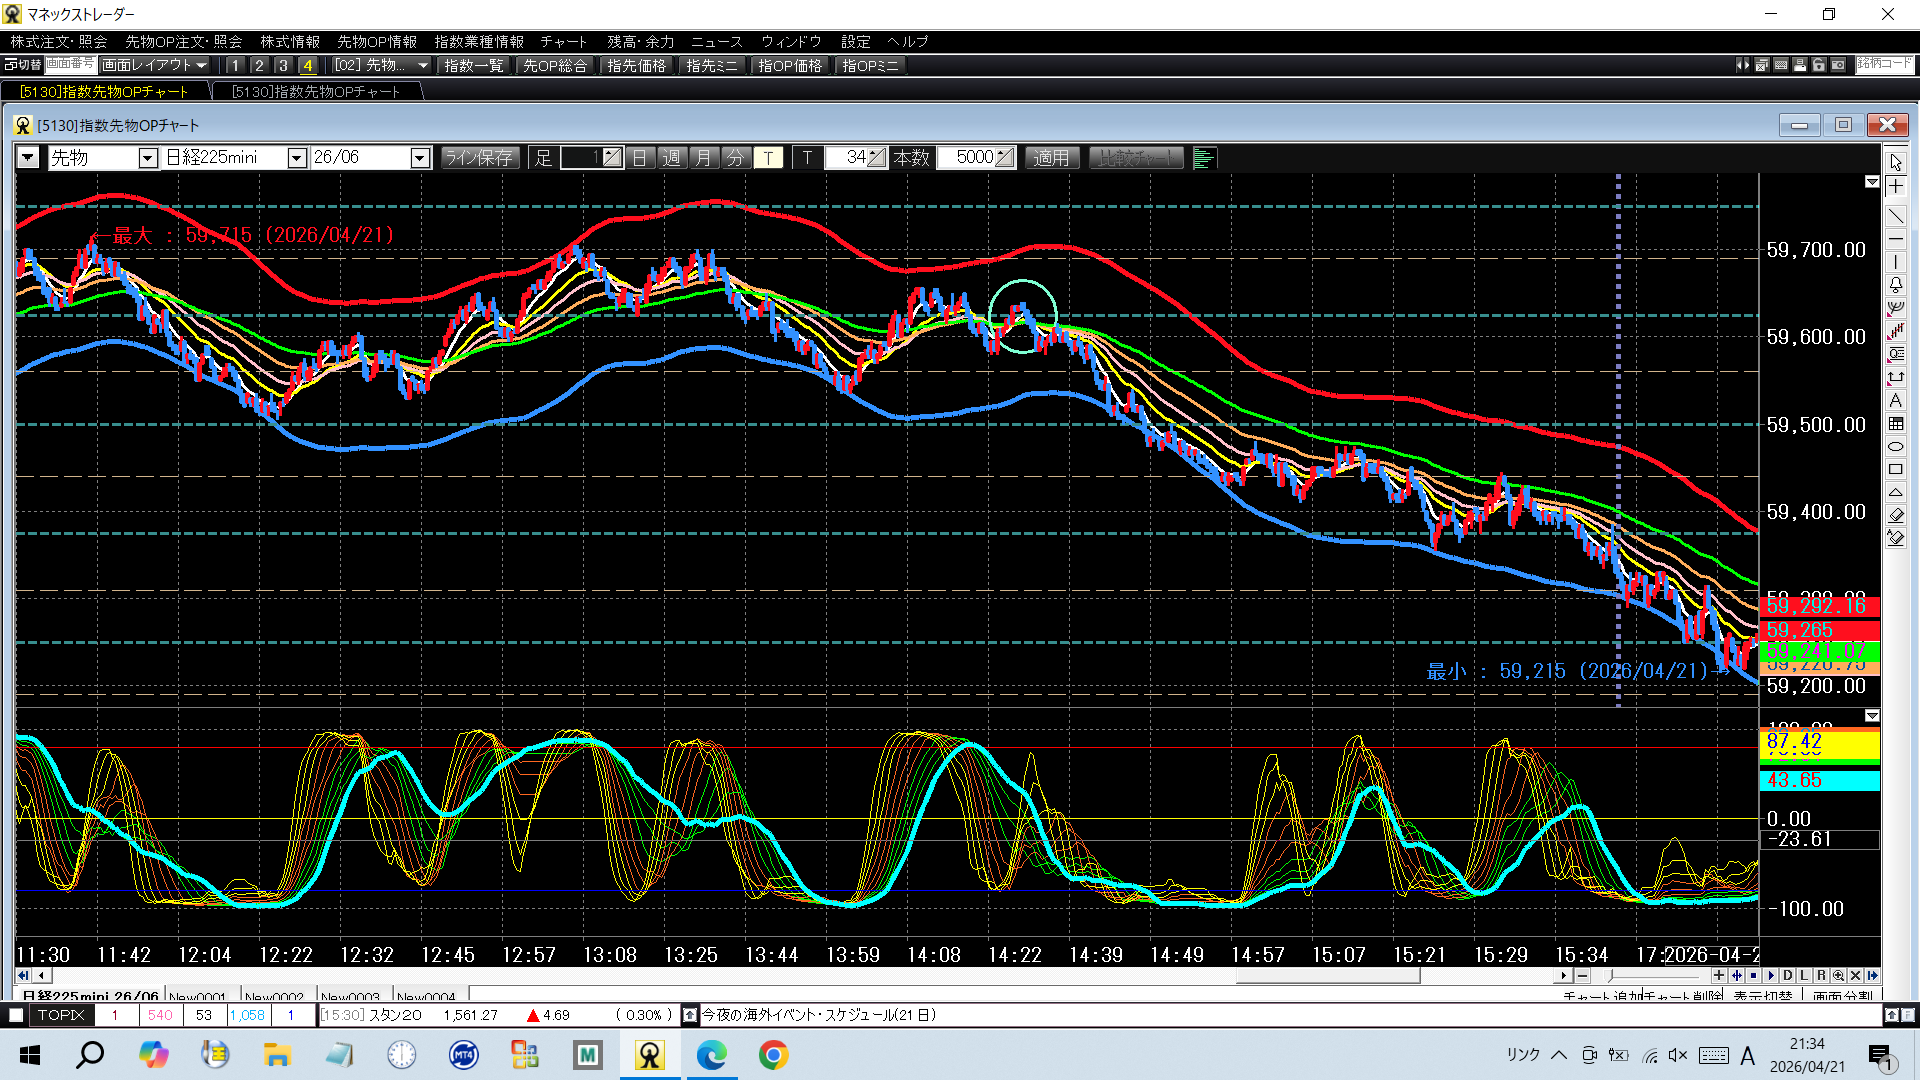Screen dimensions: 1920x1080
Task: Expand the 26/06 contract month dropdown
Action: pyautogui.click(x=420, y=158)
